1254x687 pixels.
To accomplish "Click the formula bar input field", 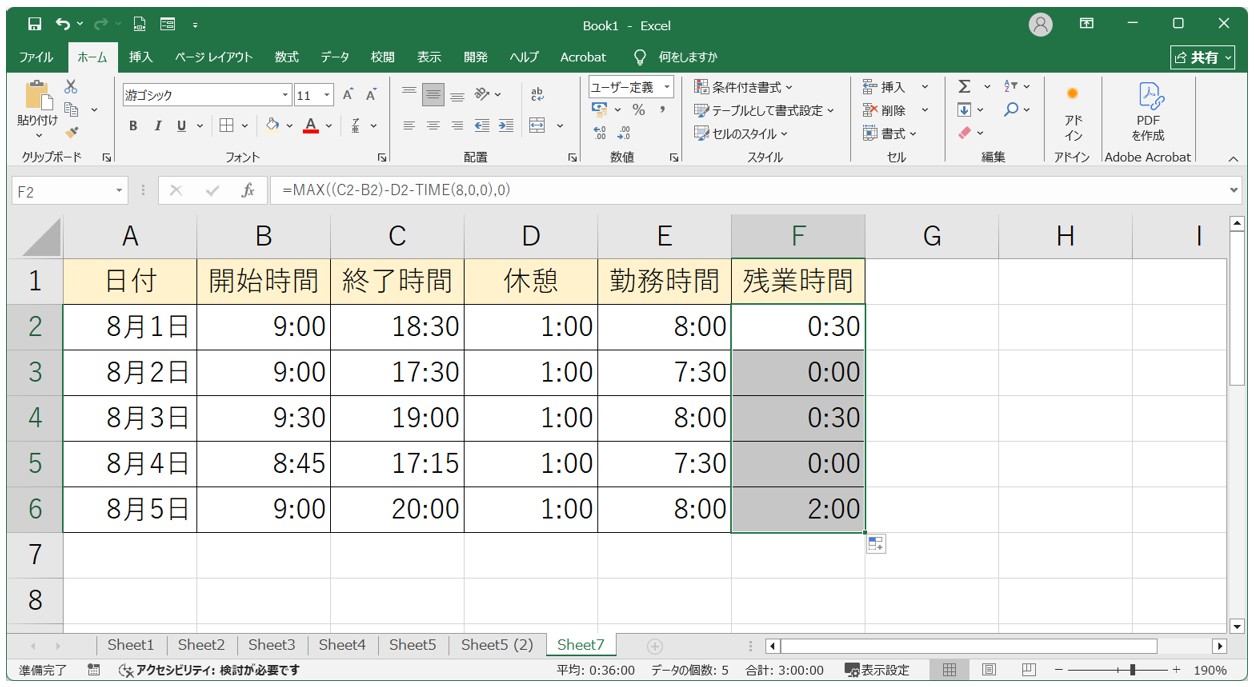I will [750, 190].
